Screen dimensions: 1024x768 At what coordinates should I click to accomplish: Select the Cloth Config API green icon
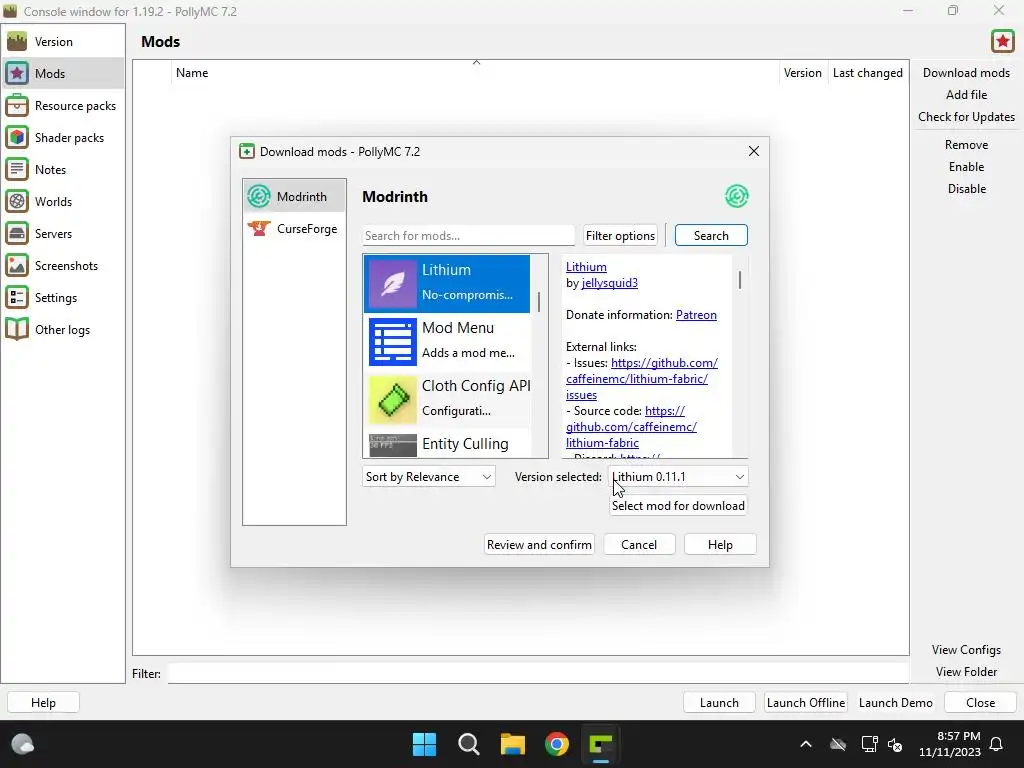(392, 400)
